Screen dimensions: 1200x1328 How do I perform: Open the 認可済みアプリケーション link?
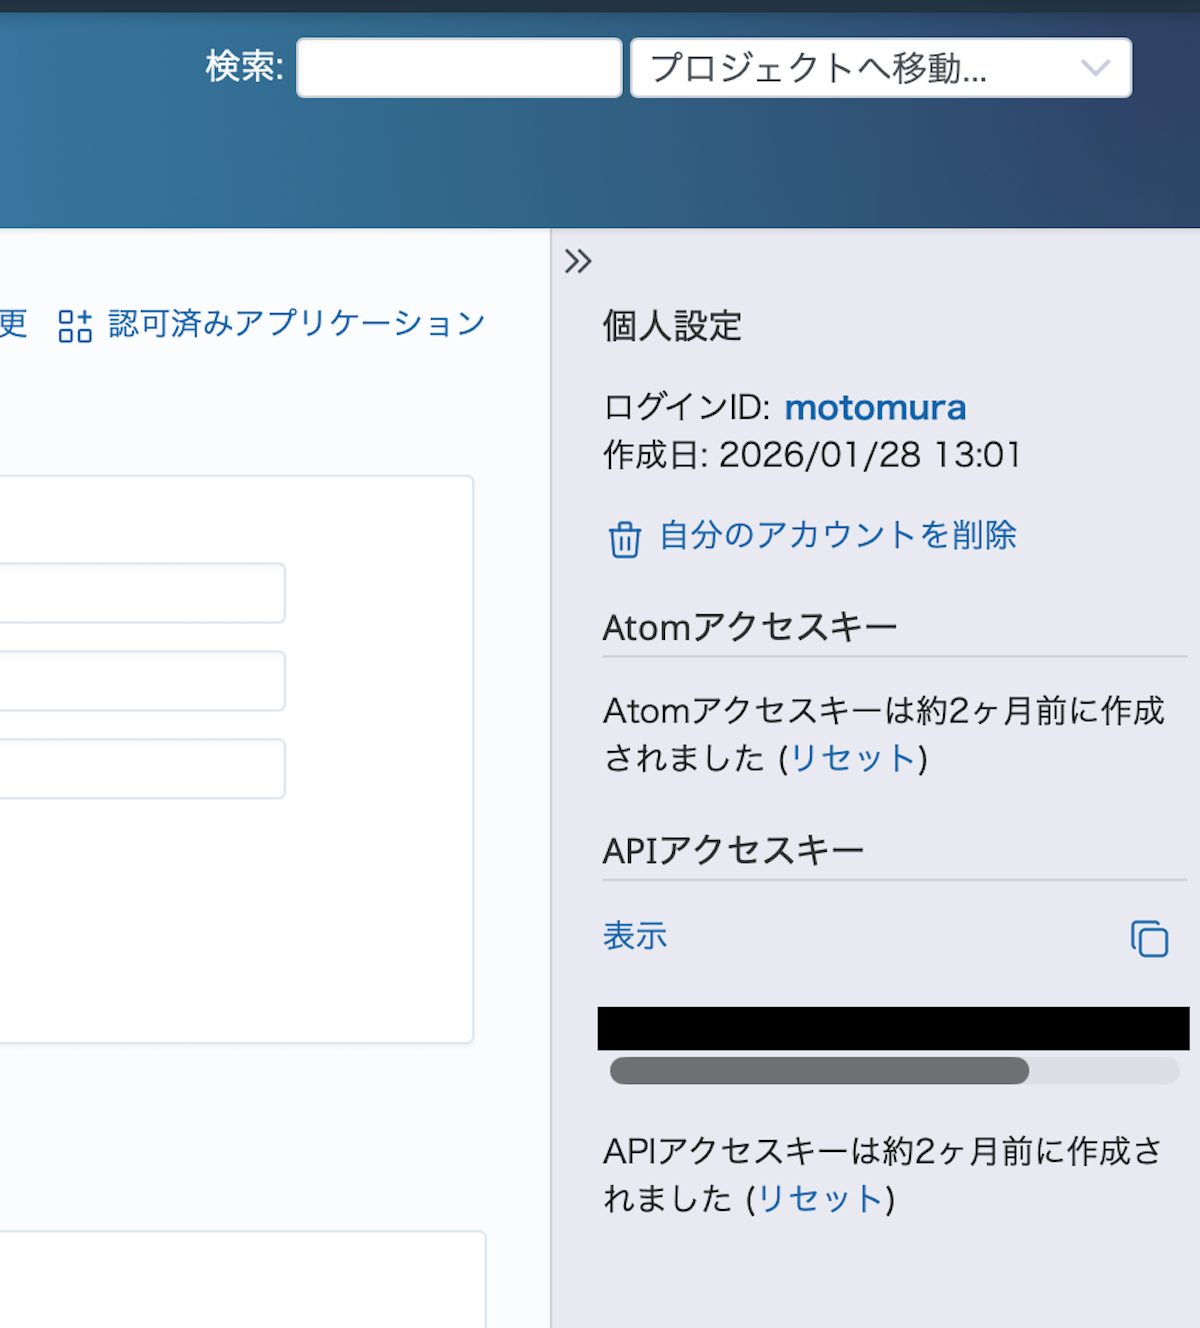tap(296, 324)
